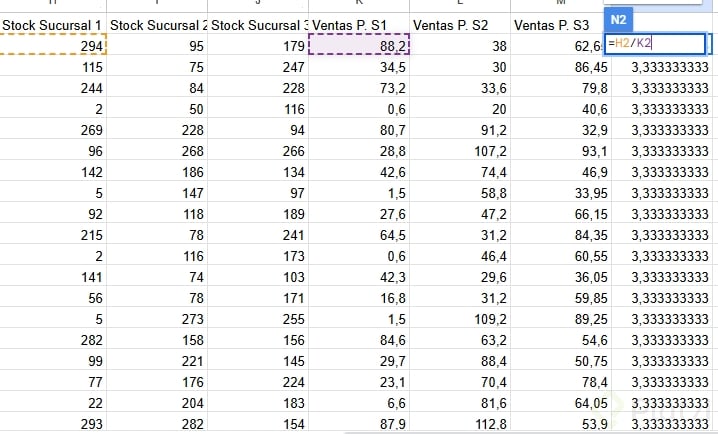
Task: Select the cell containing 294
Action: 53,45
